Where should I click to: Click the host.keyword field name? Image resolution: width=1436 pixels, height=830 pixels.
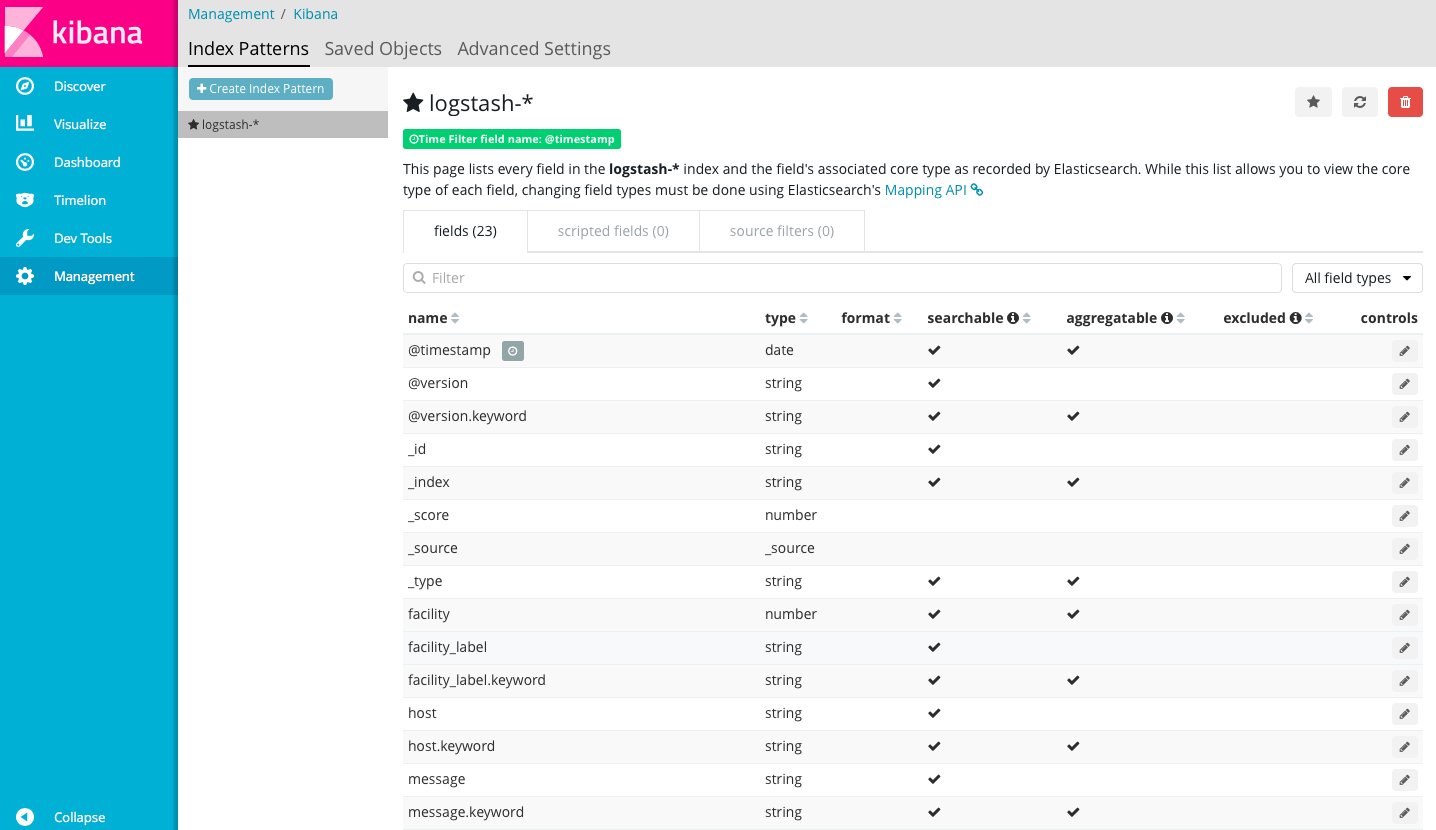tap(451, 747)
